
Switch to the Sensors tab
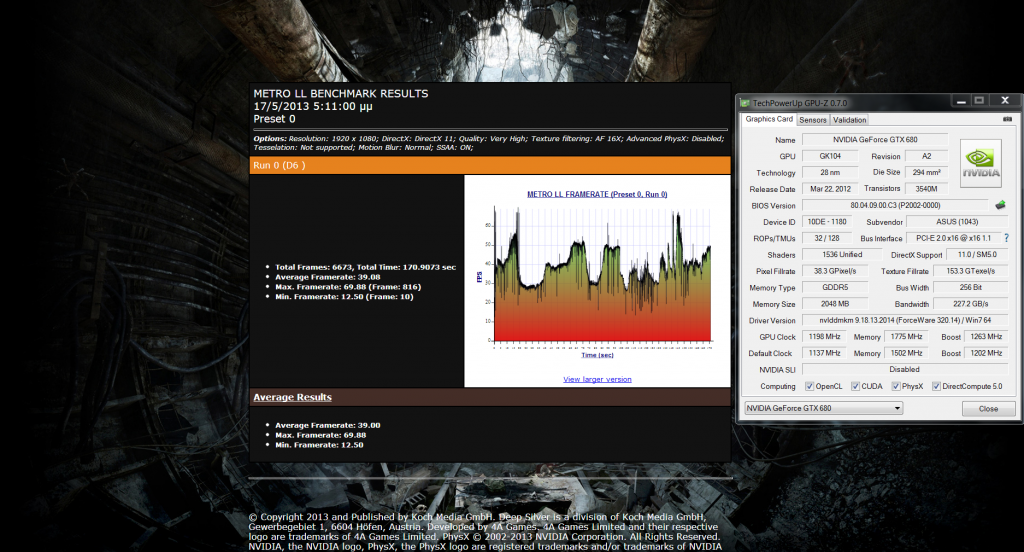click(812, 120)
